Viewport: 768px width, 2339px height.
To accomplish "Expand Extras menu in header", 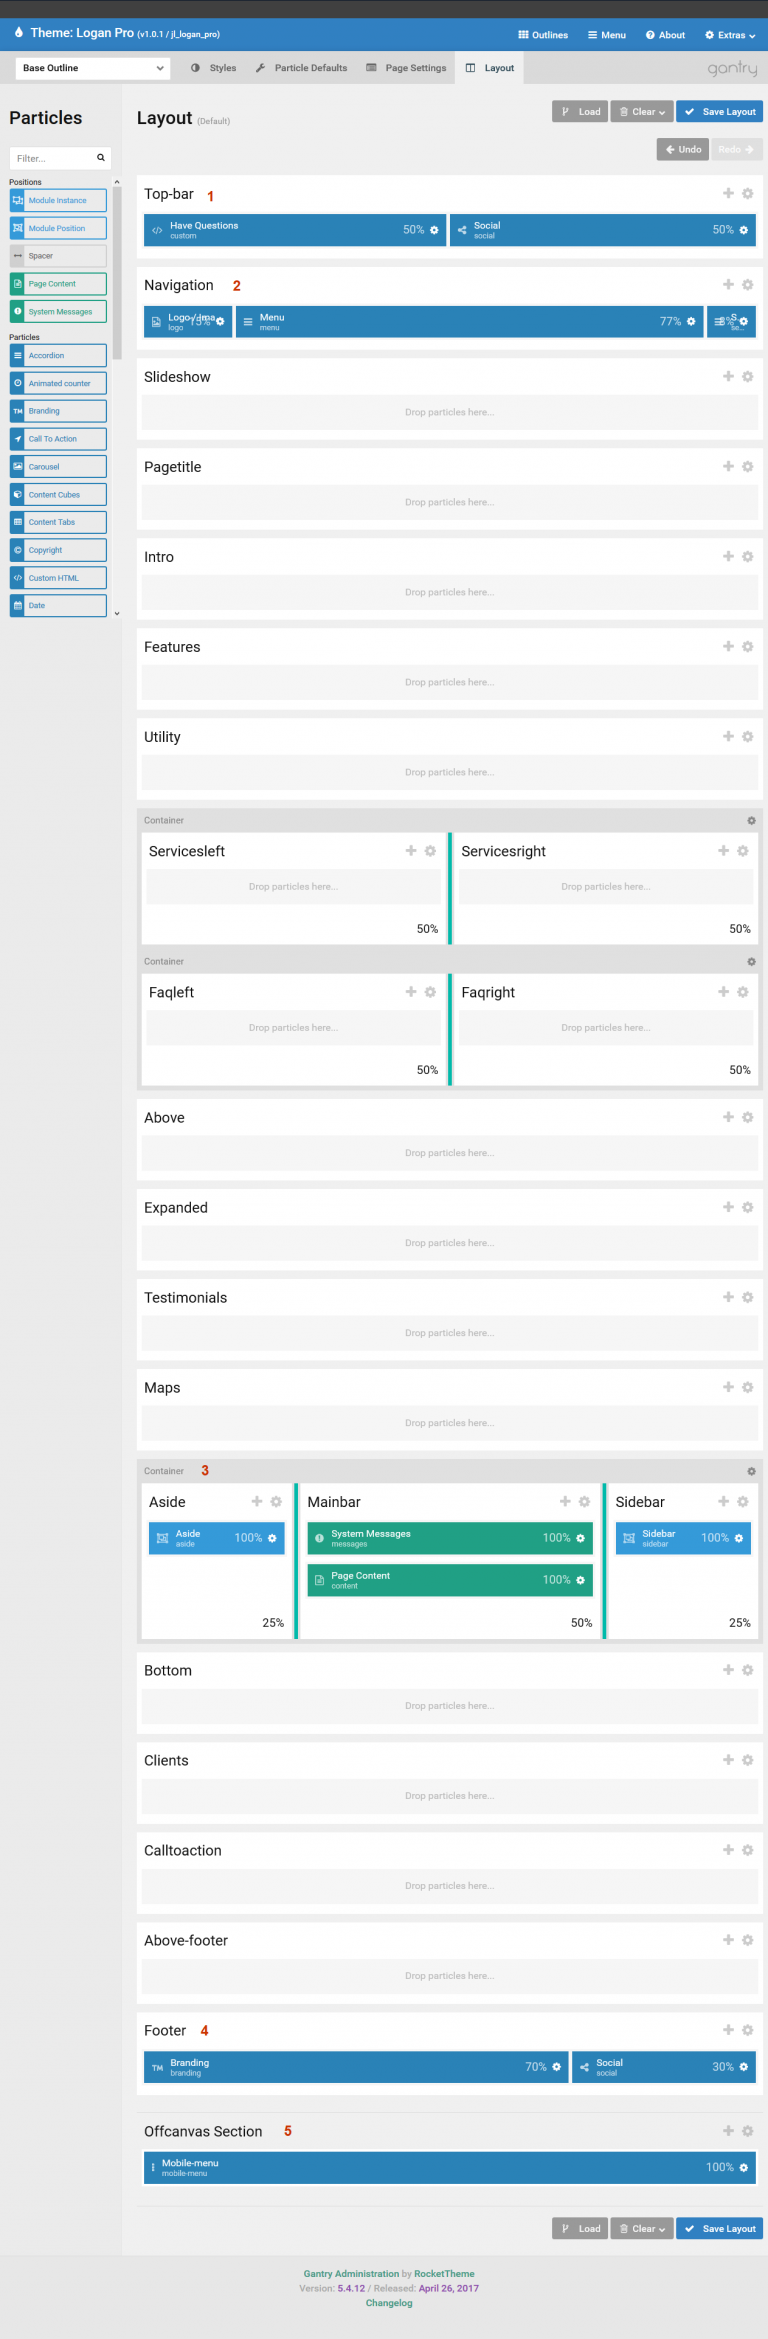I will point(730,35).
